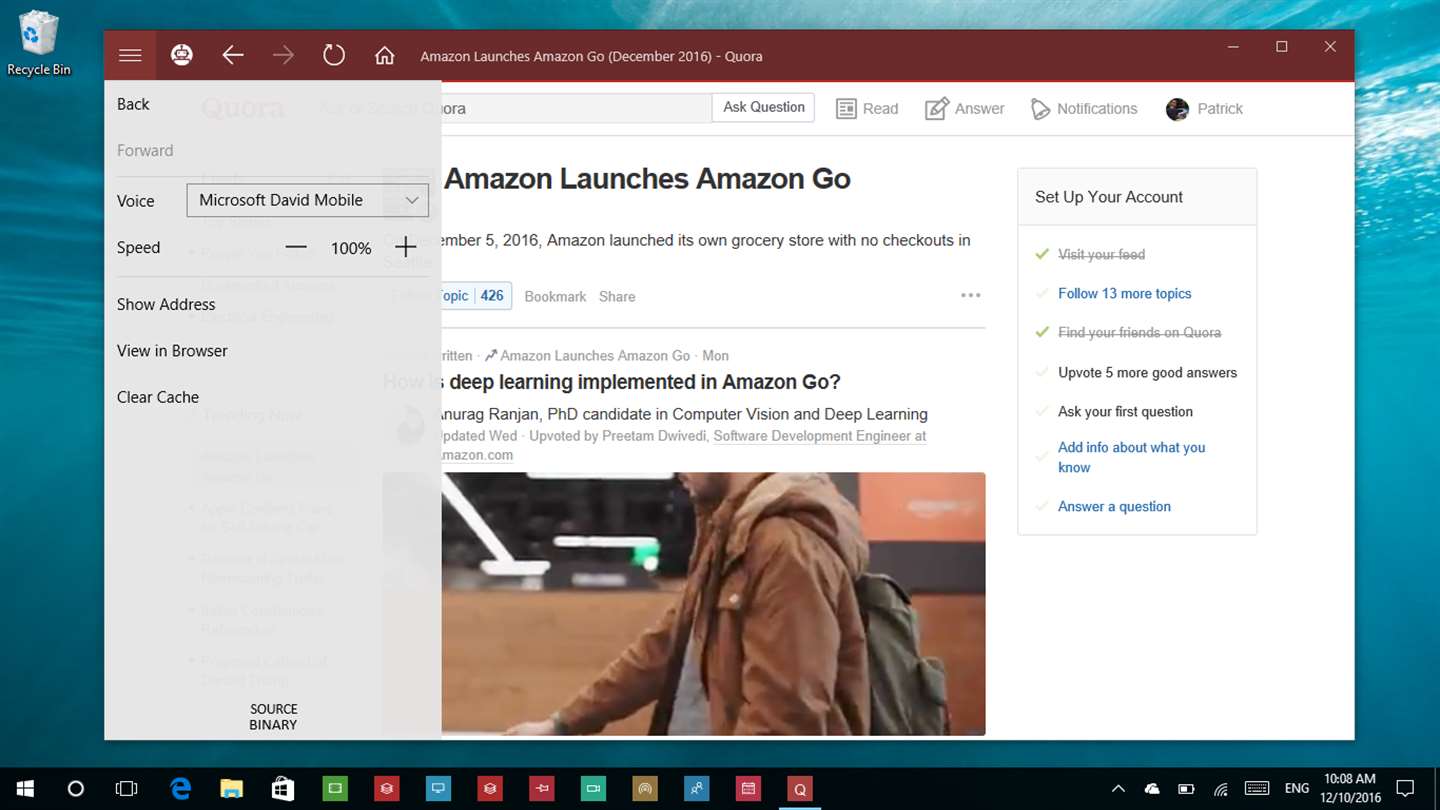
Task: Bookmark the Amazon Go topic
Action: (x=555, y=296)
